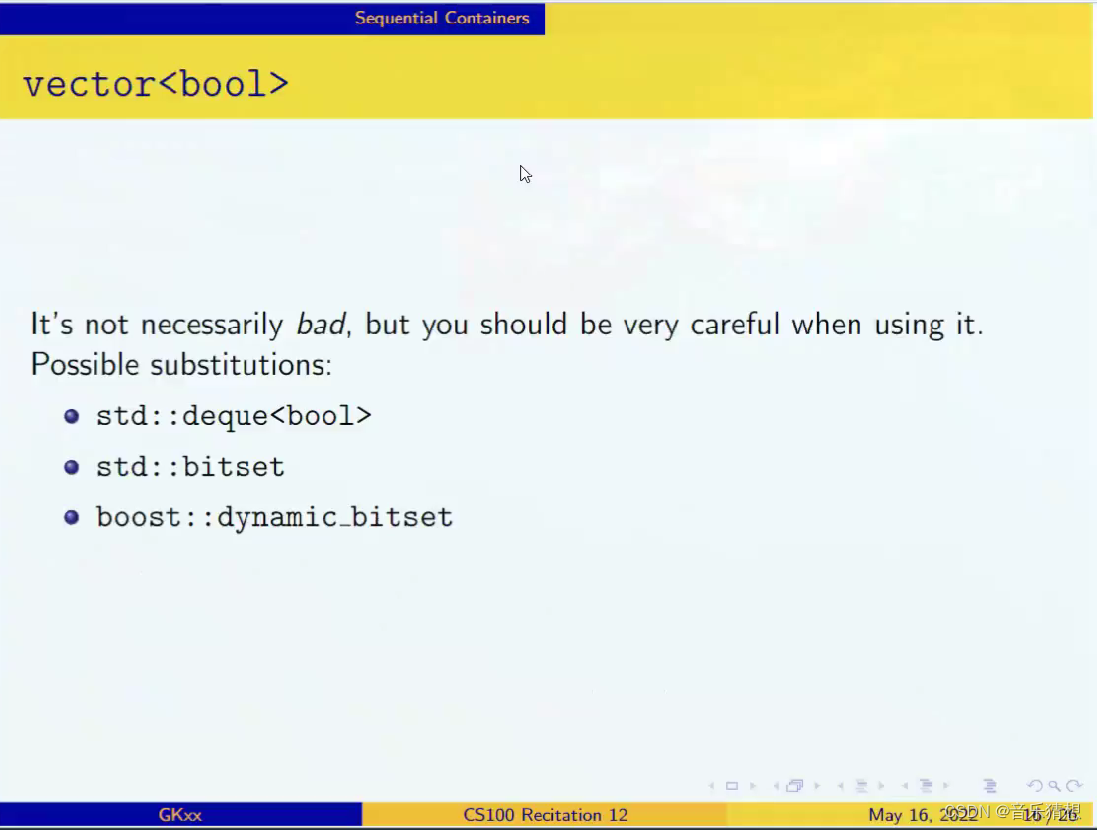Image resolution: width=1097 pixels, height=830 pixels.
Task: Click the std::deque<bool> bullet item
Action: [234, 416]
